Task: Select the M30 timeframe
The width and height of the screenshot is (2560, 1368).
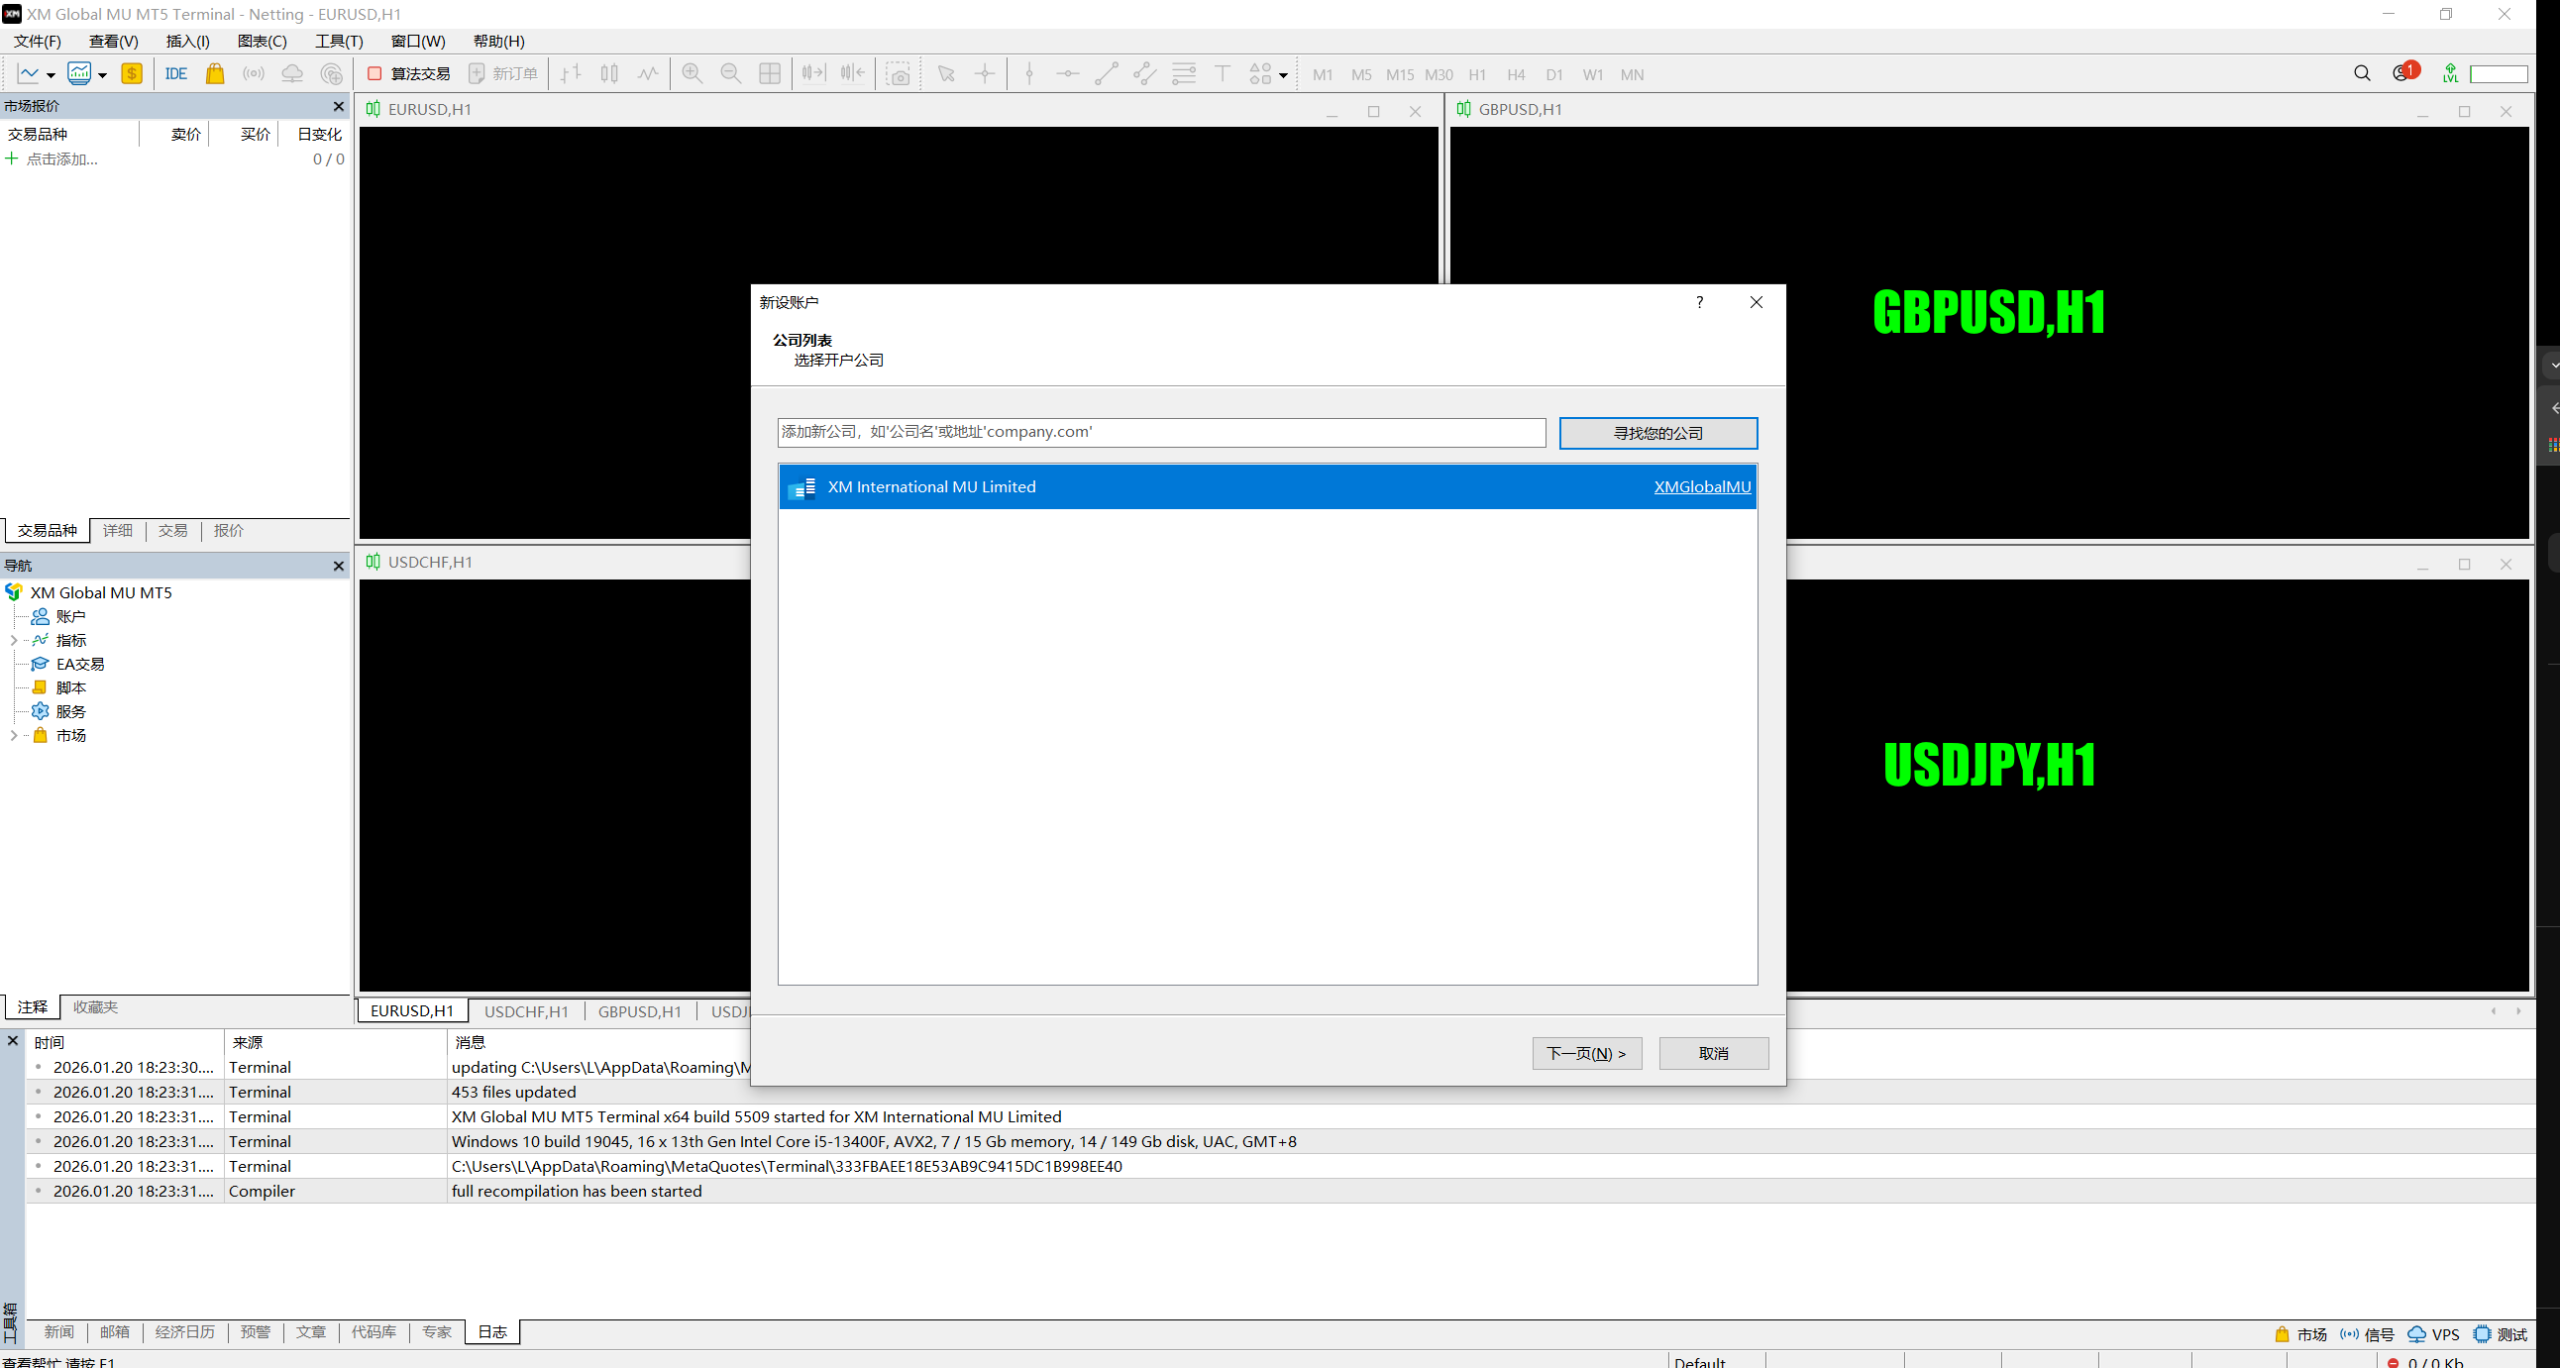Action: click(1439, 75)
